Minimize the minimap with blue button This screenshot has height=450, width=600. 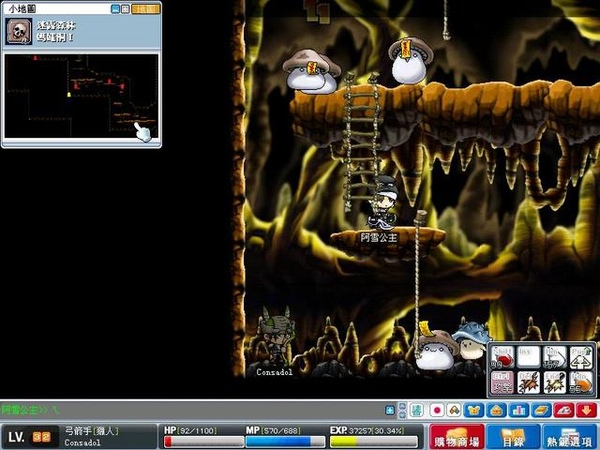tap(116, 9)
